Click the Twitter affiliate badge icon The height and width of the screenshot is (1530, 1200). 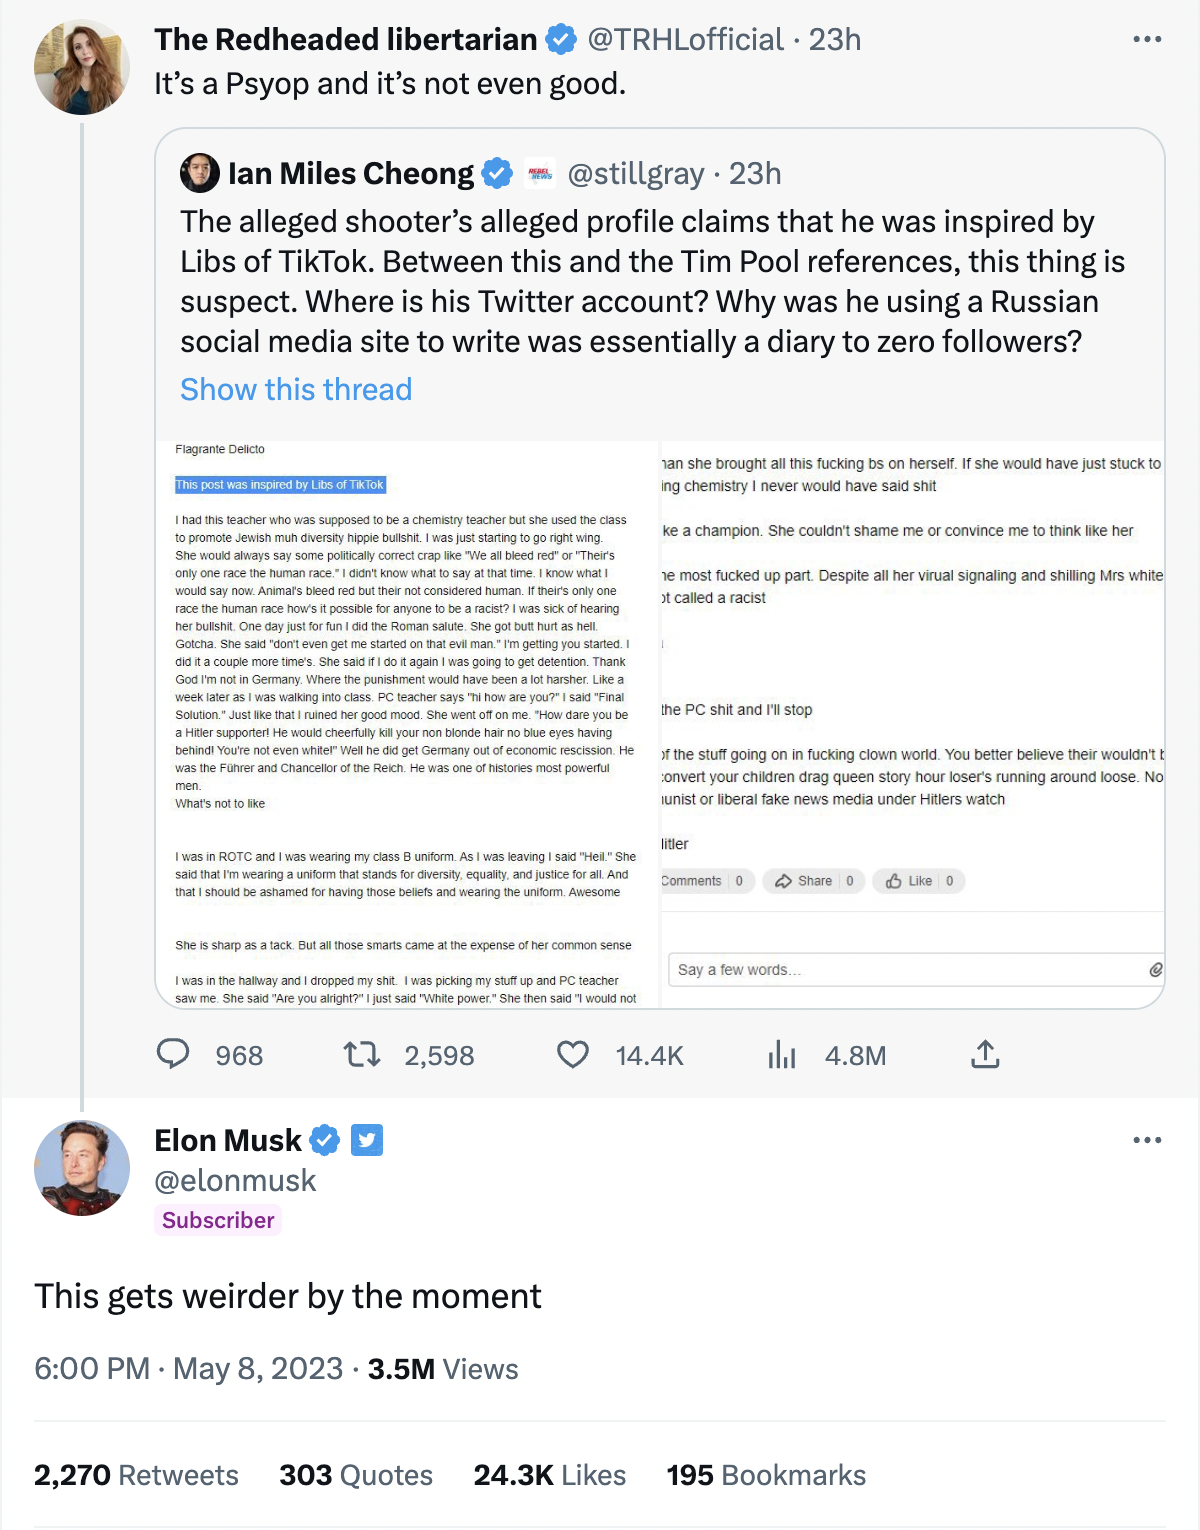pos(367,1140)
